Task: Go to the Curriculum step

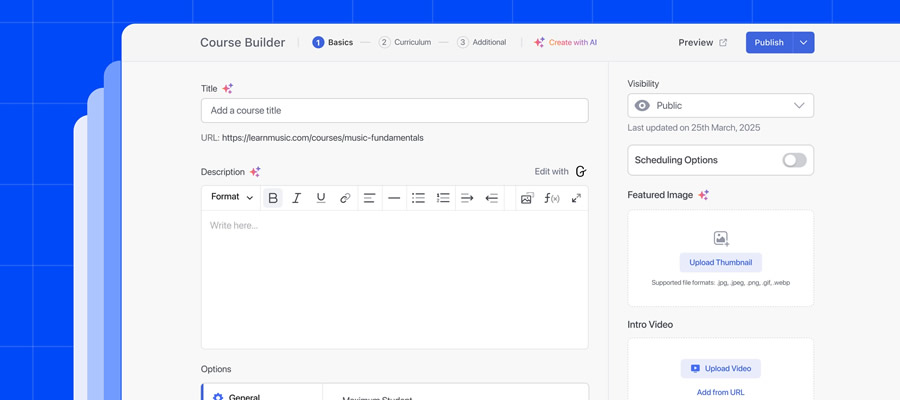Action: click(405, 42)
